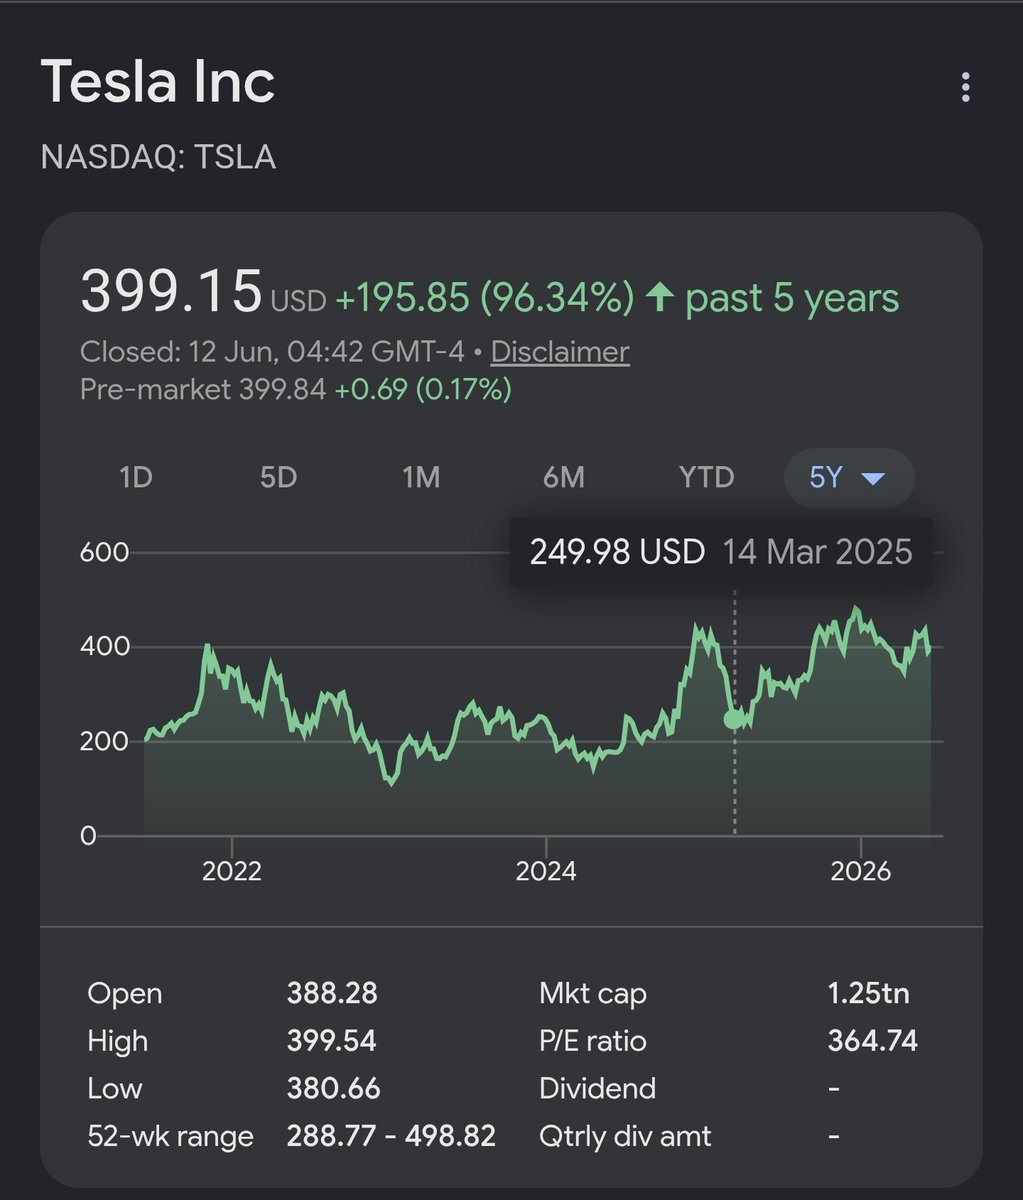Click the Tesla Inc heading
The height and width of the screenshot is (1200, 1023).
[158, 82]
